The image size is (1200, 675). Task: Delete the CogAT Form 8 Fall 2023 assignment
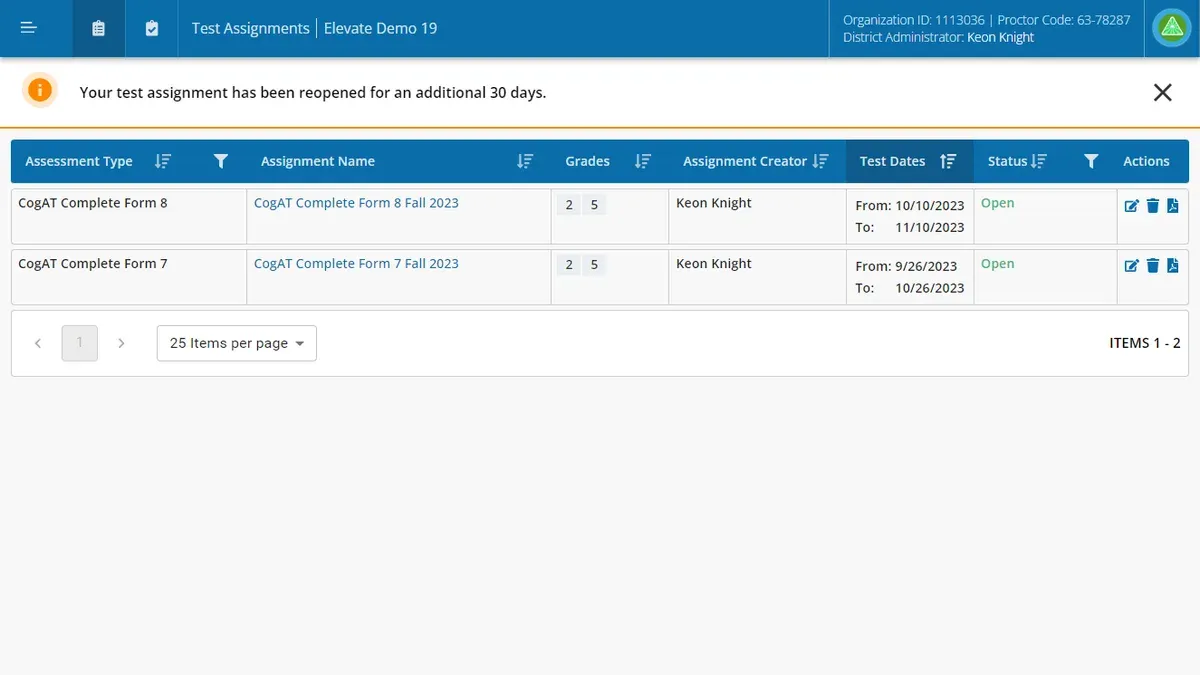pos(1153,206)
